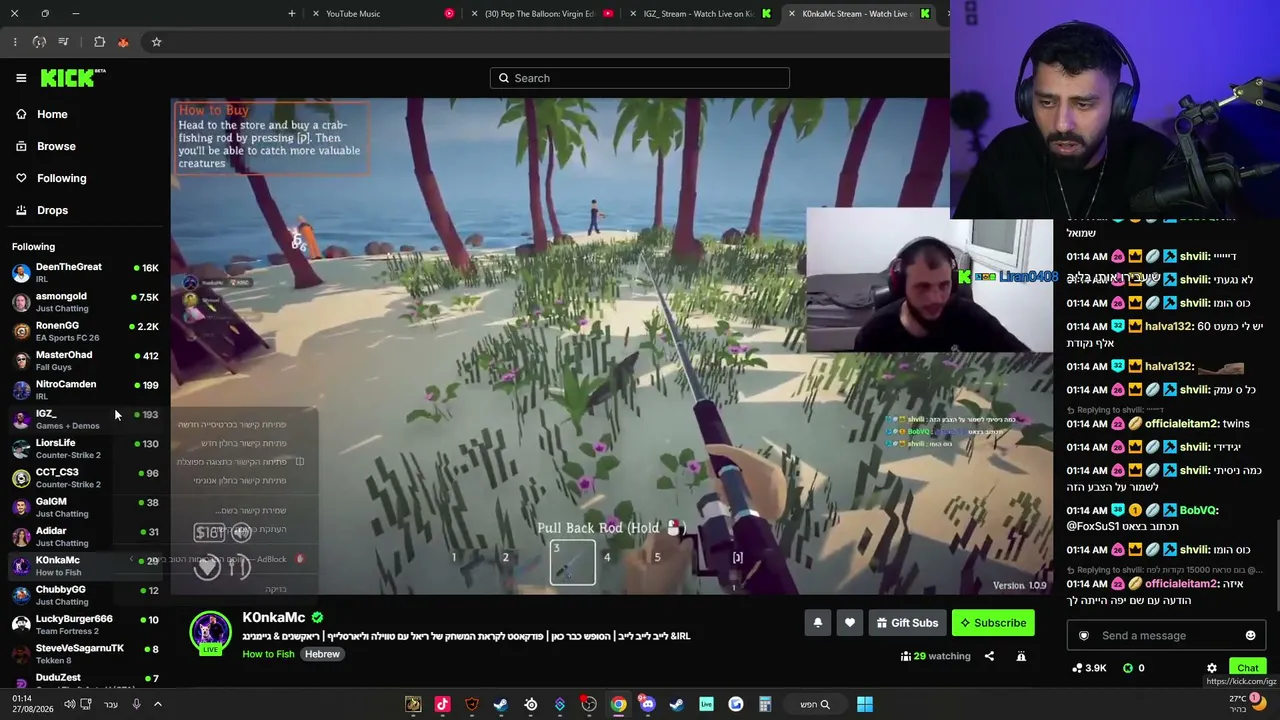Select LiorsLife in the Following list
Viewport: 1280px width, 720px height.
click(x=85, y=448)
